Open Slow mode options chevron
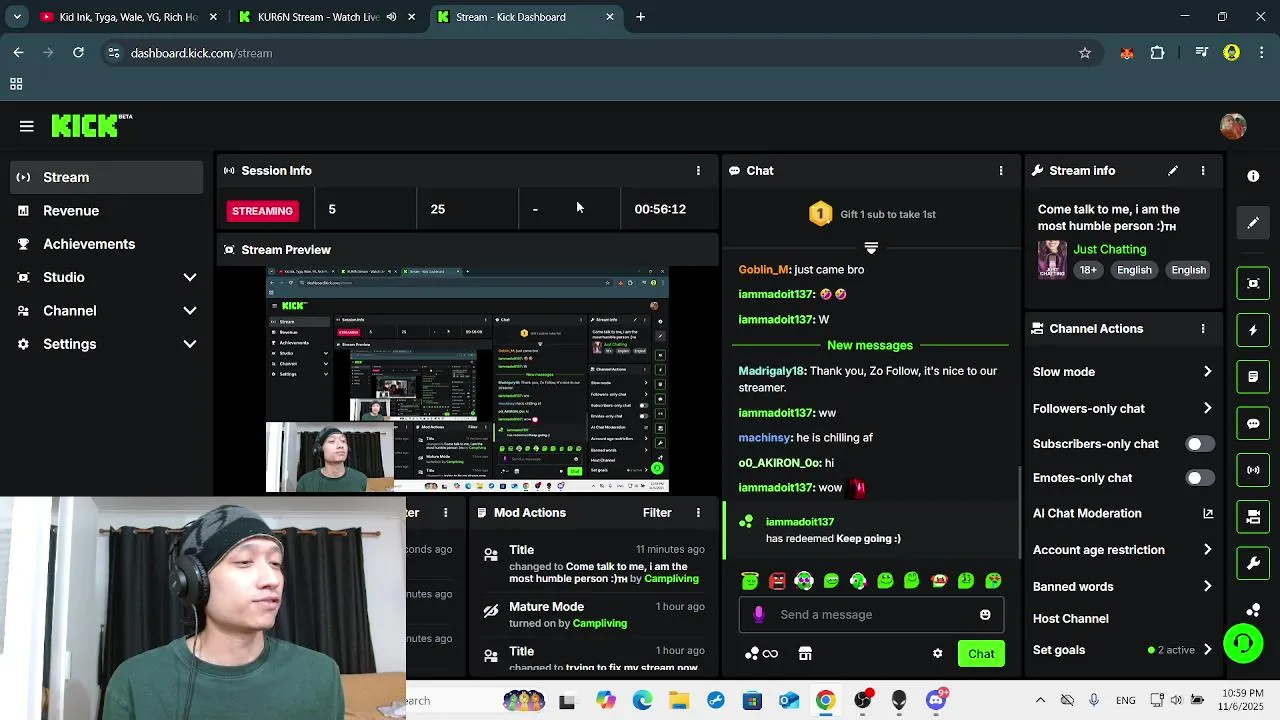Image resolution: width=1280 pixels, height=720 pixels. point(1207,372)
